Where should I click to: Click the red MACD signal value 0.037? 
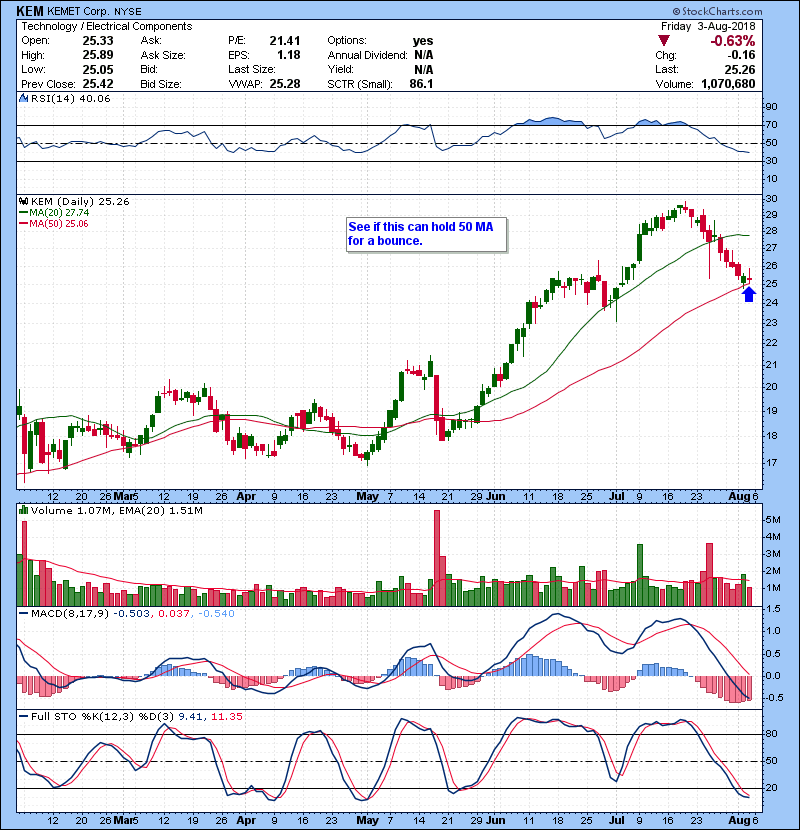coord(174,614)
